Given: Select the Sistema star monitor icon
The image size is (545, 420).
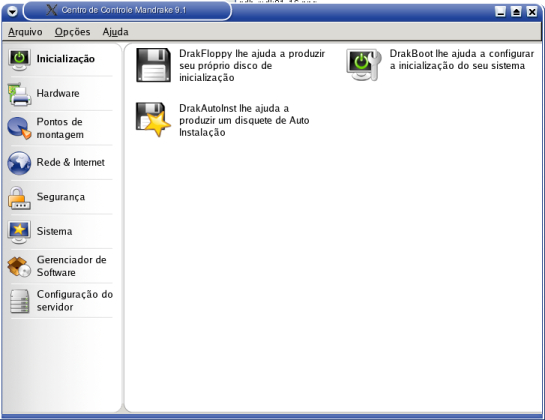Looking at the screenshot, I should point(19,232).
